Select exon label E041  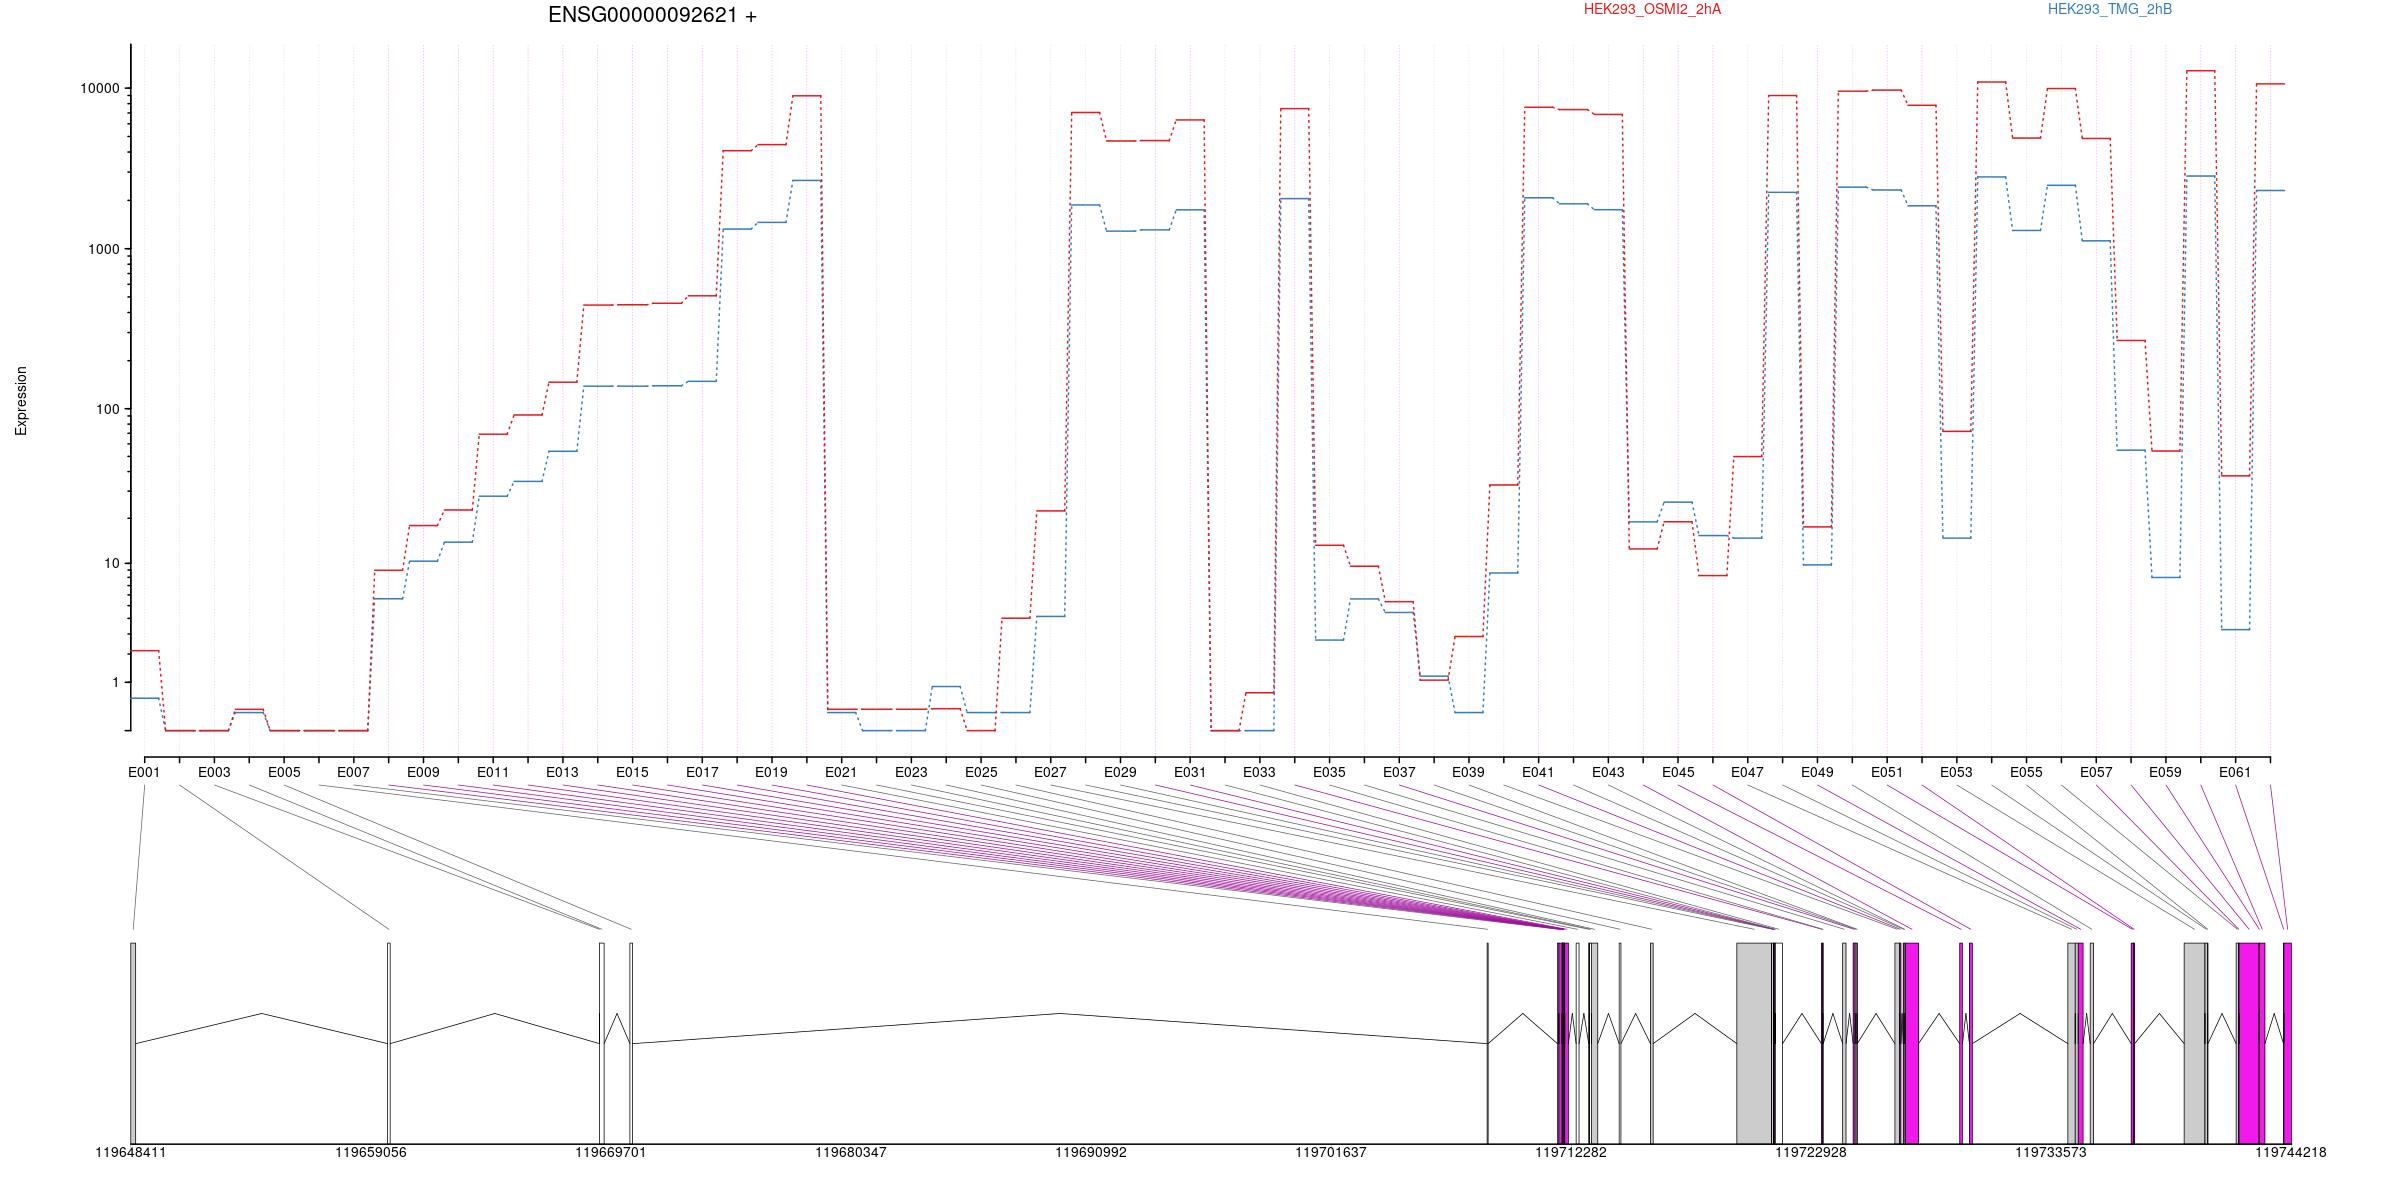point(1538,773)
